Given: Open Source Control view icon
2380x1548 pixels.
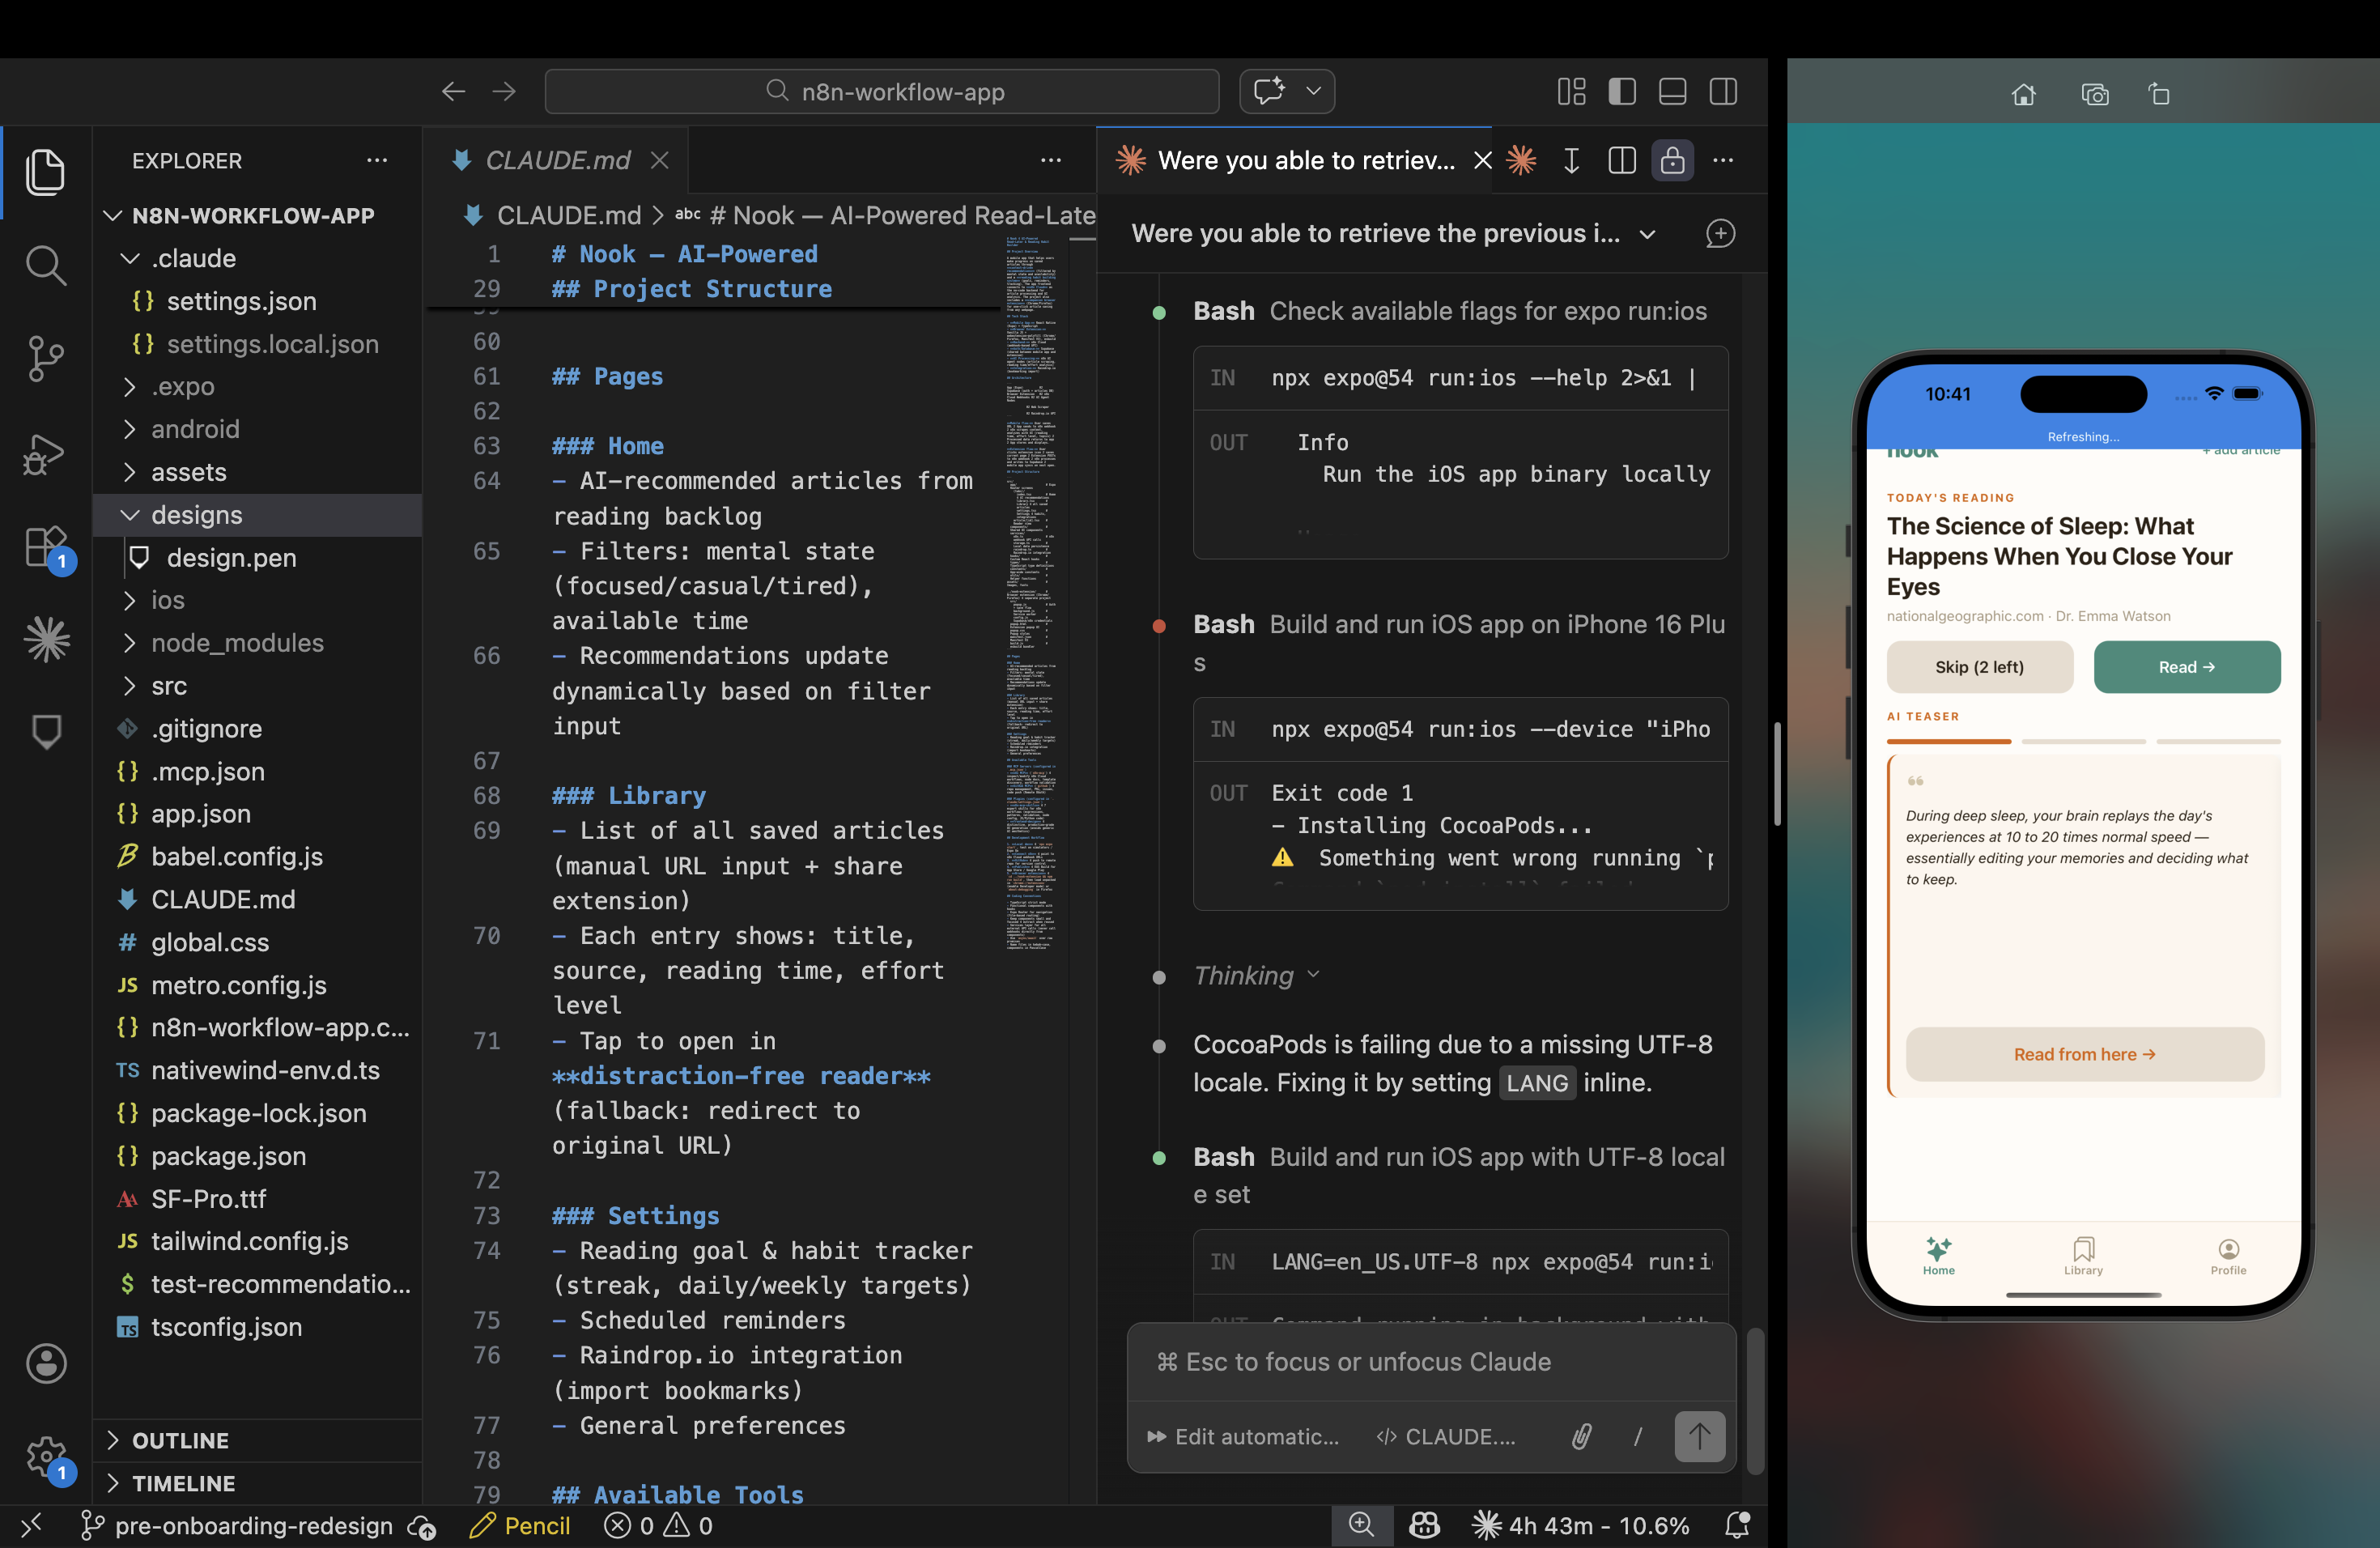Looking at the screenshot, I should (45, 359).
